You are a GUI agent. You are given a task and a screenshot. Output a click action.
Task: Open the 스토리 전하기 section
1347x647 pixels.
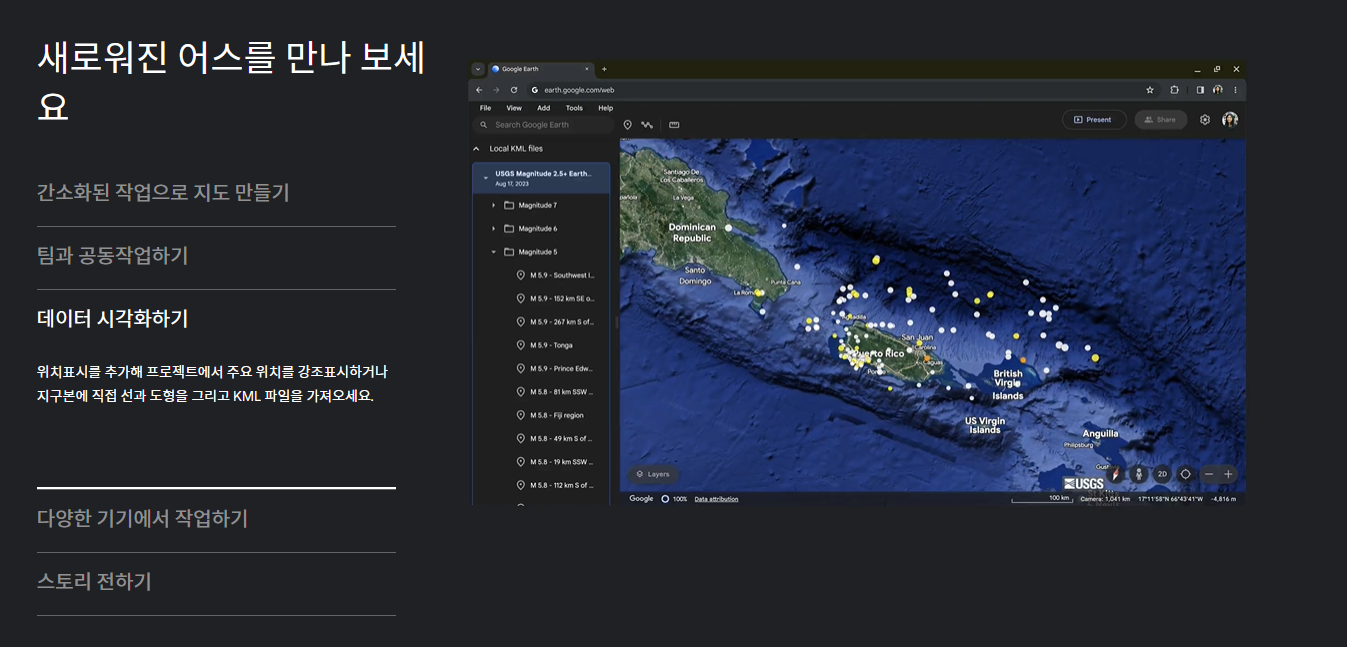[x=94, y=581]
